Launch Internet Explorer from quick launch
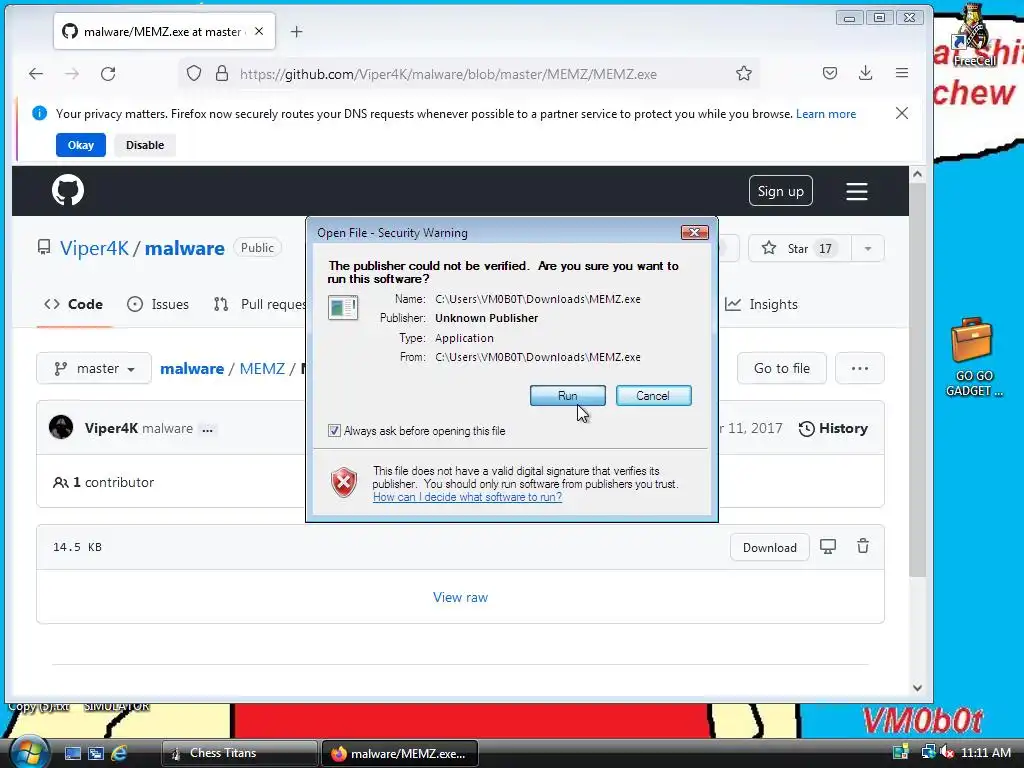Image resolution: width=1024 pixels, height=768 pixels. click(x=119, y=754)
